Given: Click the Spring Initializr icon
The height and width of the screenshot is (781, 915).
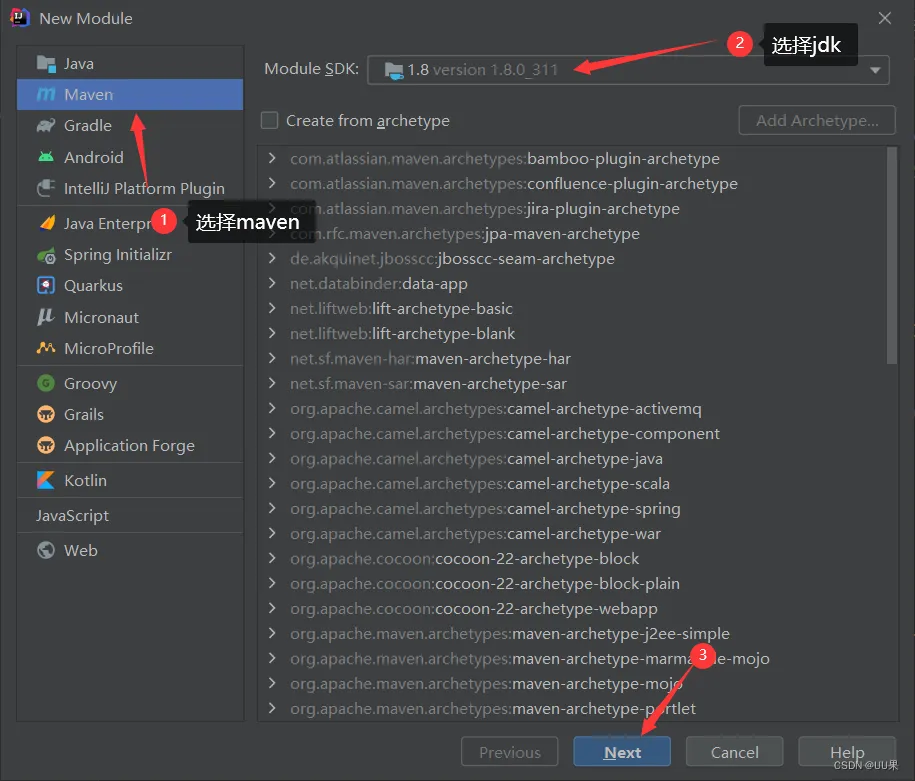Looking at the screenshot, I should click(46, 255).
